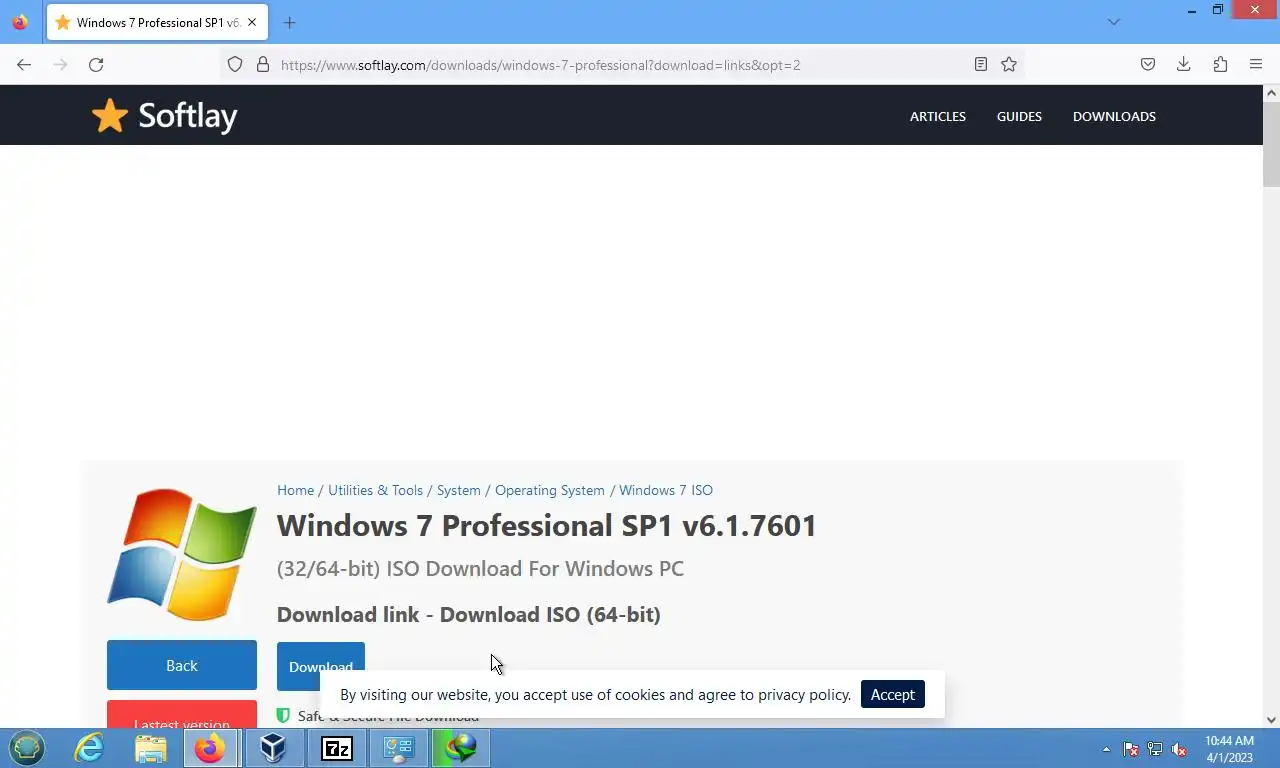Screen dimensions: 1280x768
Task: Show hidden system tray icons
Action: coord(1106,749)
